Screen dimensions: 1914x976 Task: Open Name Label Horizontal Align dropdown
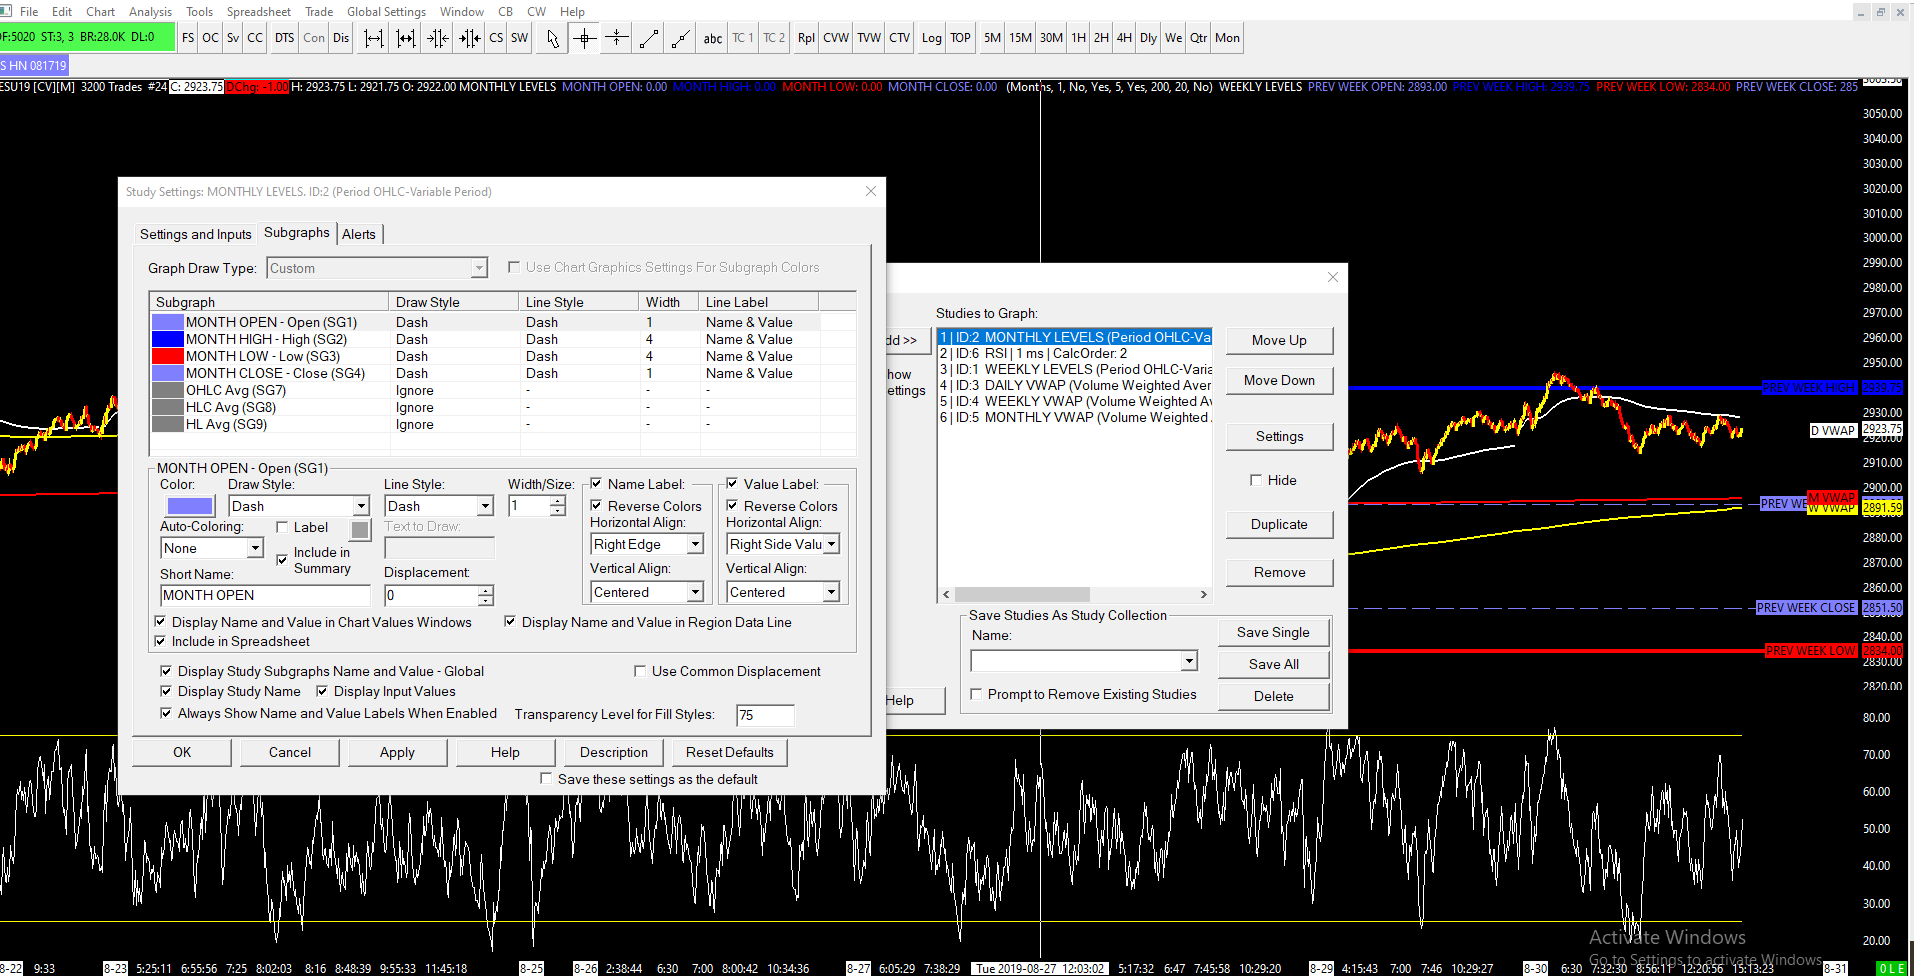coord(695,544)
